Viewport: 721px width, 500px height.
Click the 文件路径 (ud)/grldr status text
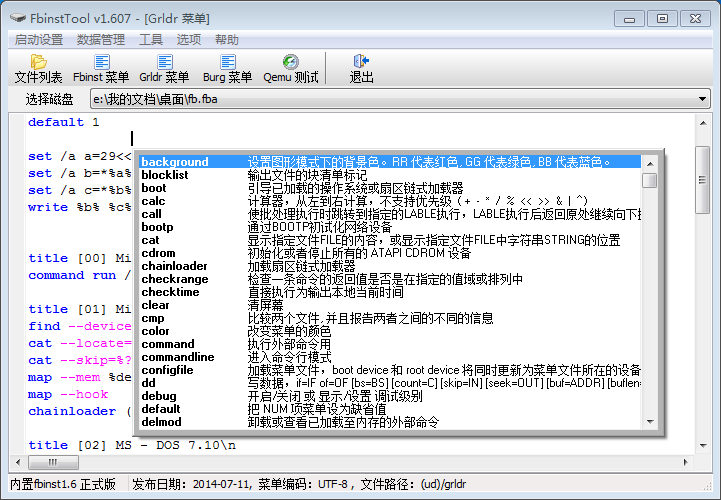[413, 484]
